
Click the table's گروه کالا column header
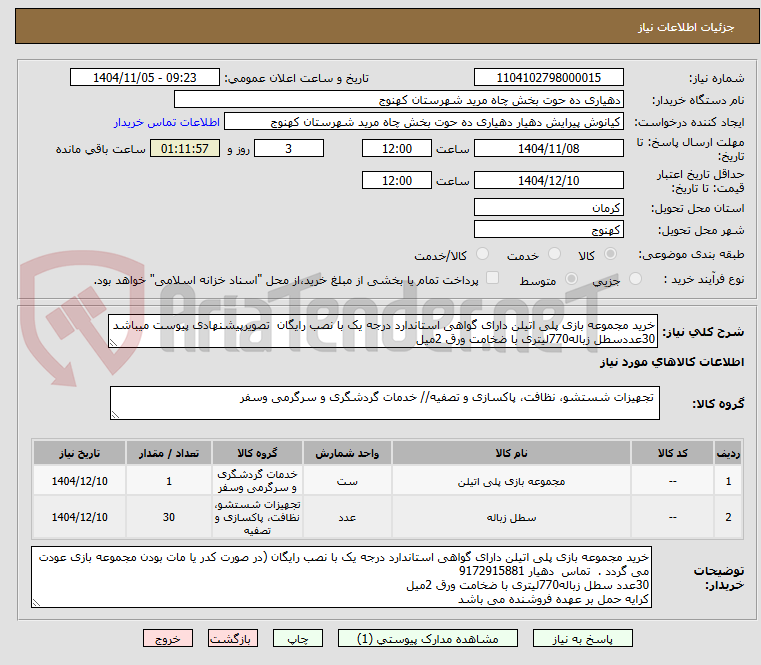257,453
